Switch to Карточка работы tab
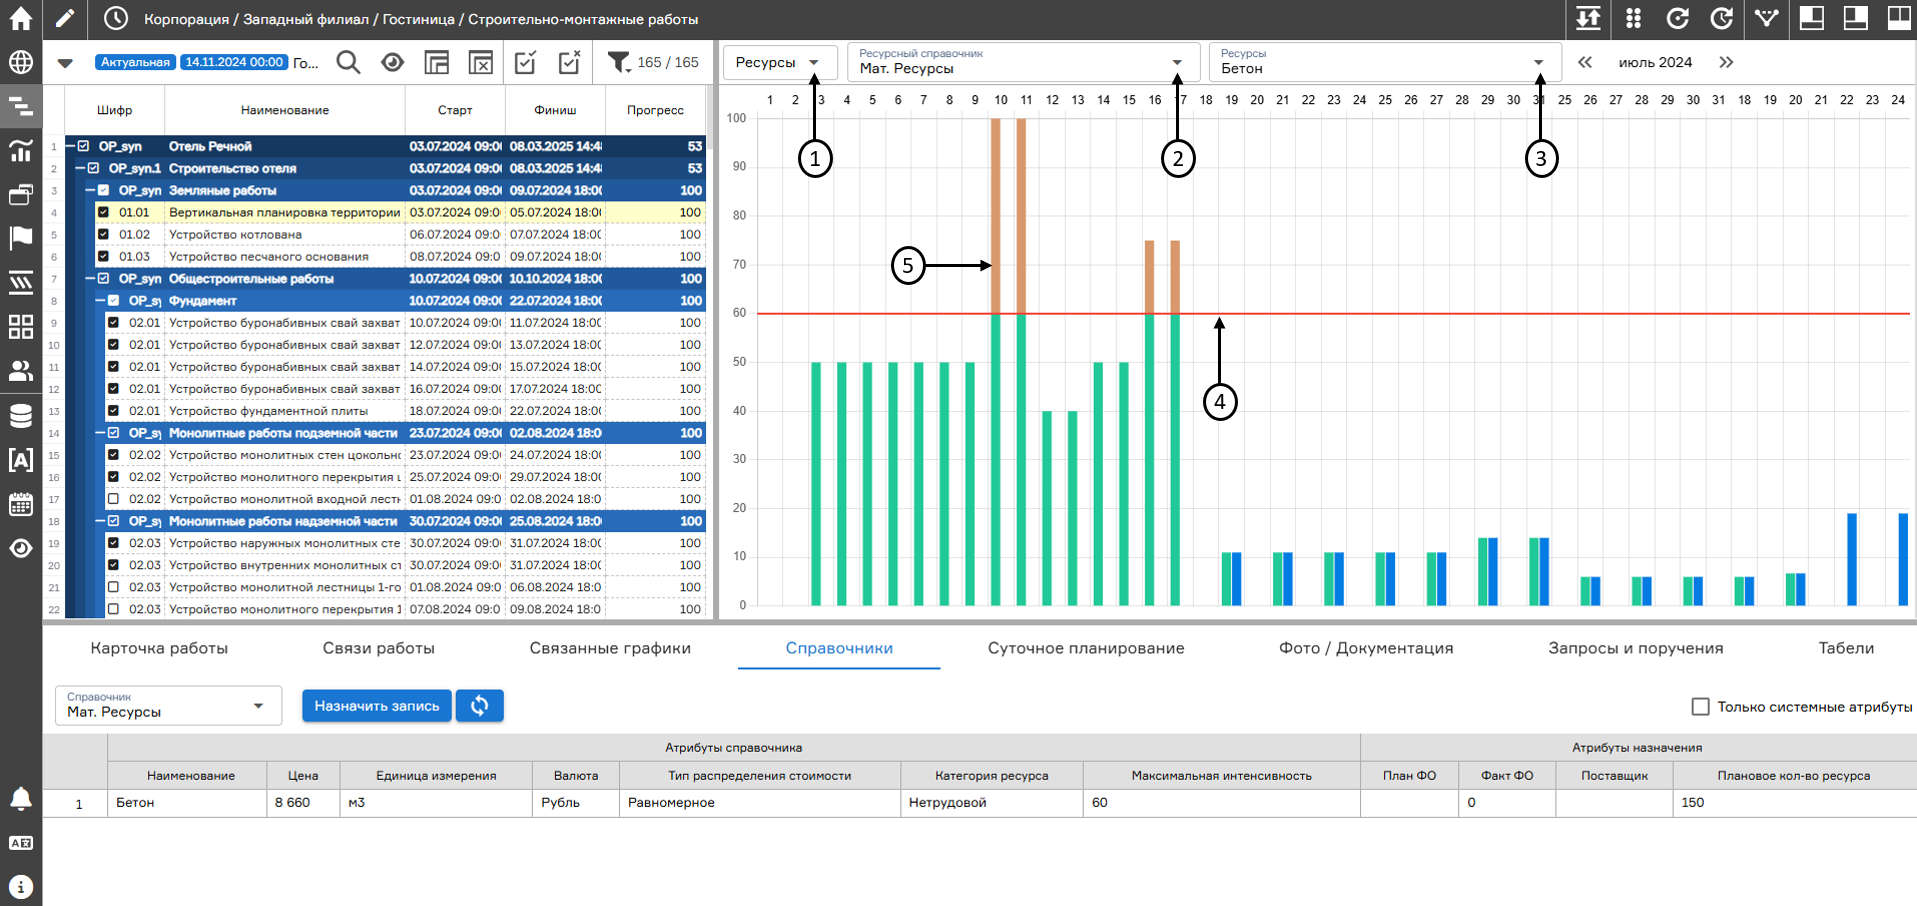The image size is (1917, 906). (159, 648)
